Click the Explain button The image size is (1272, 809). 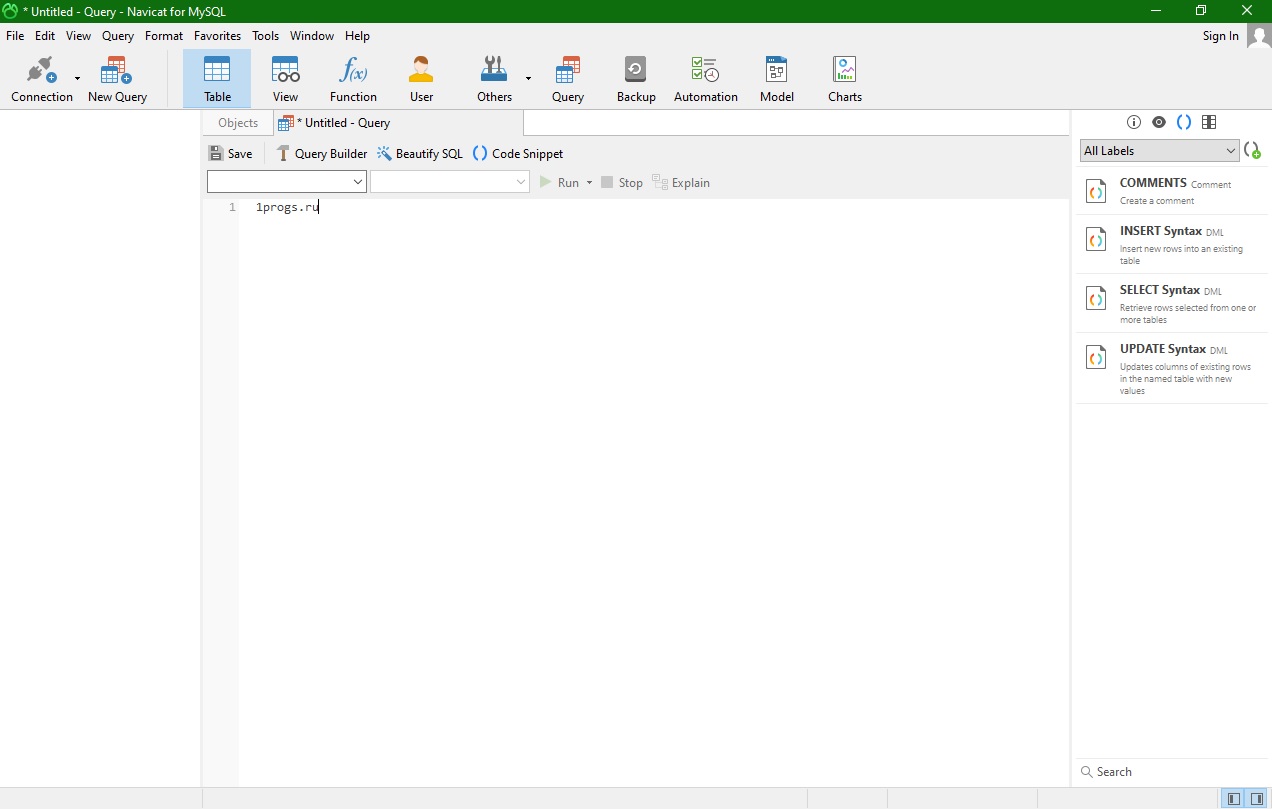(680, 182)
